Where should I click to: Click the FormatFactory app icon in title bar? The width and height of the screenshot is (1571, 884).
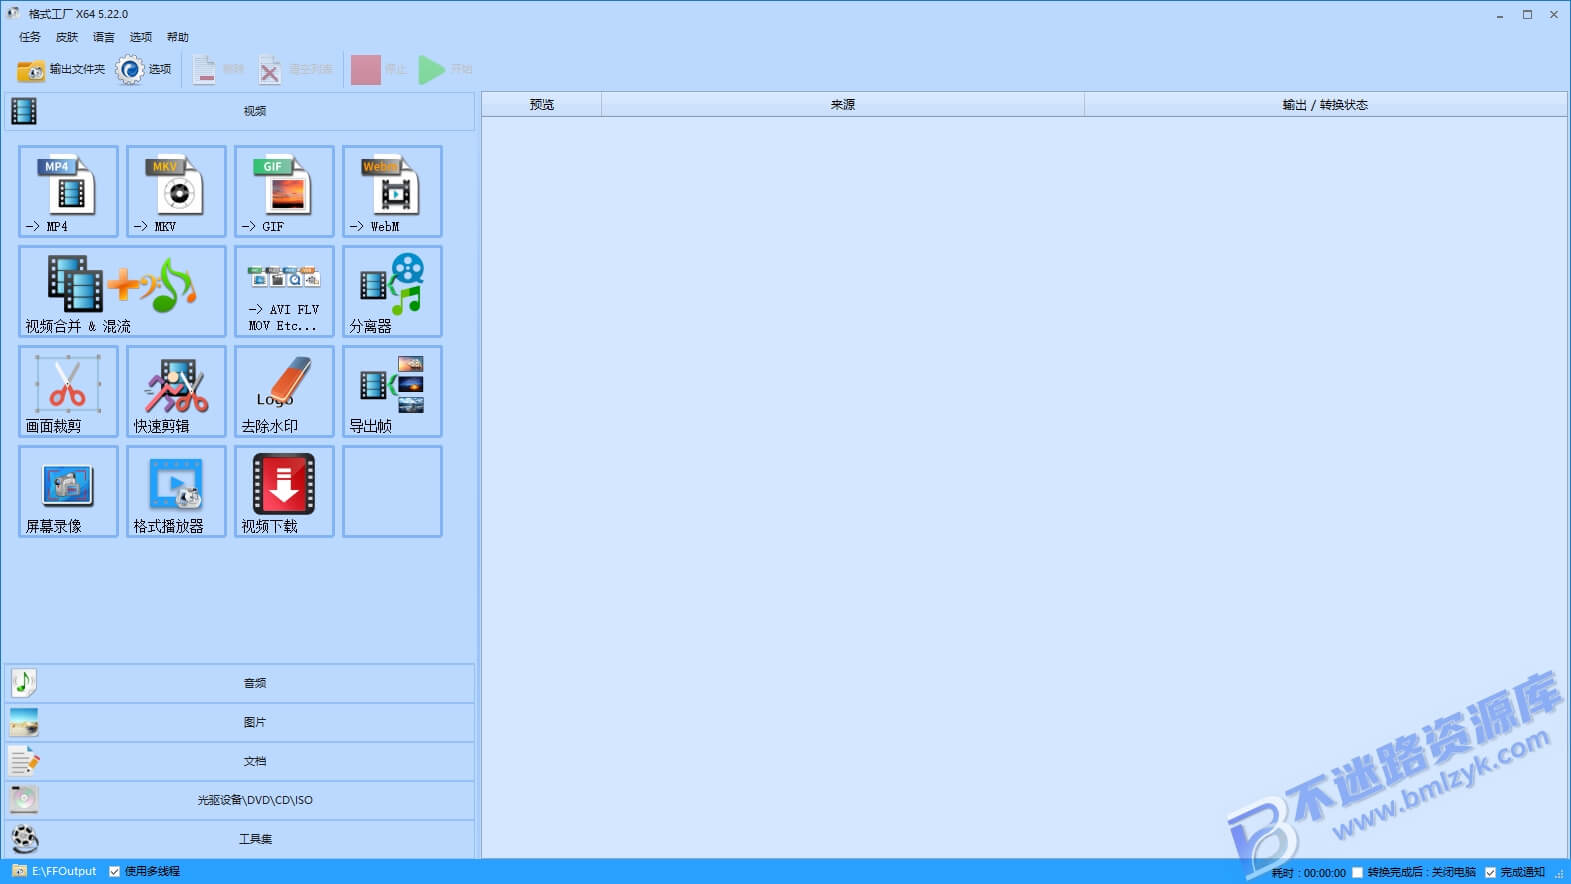point(14,14)
